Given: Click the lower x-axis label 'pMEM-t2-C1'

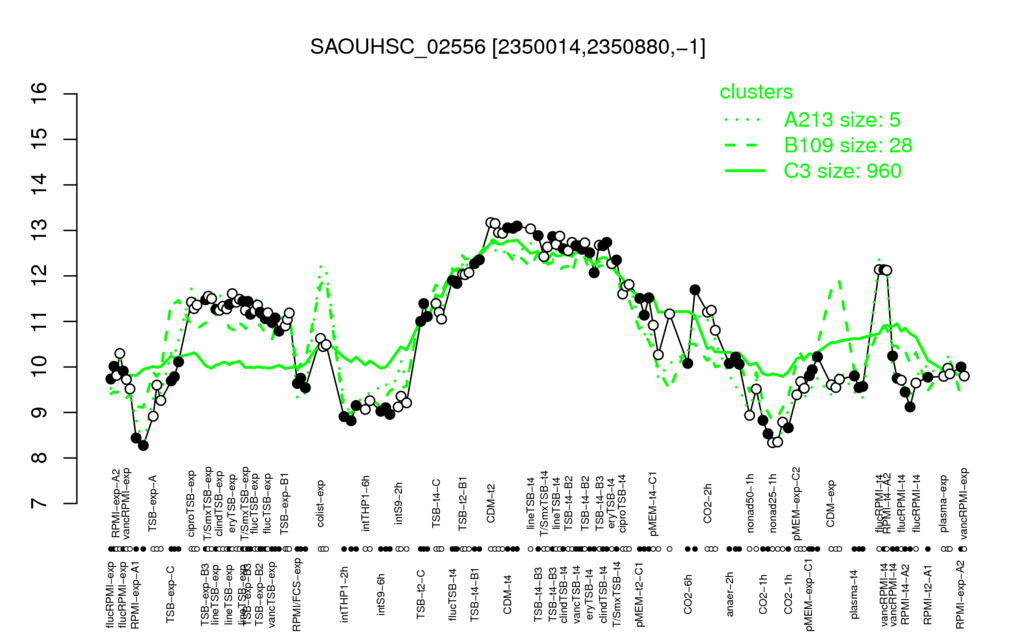Looking at the screenshot, I should click(x=638, y=593).
